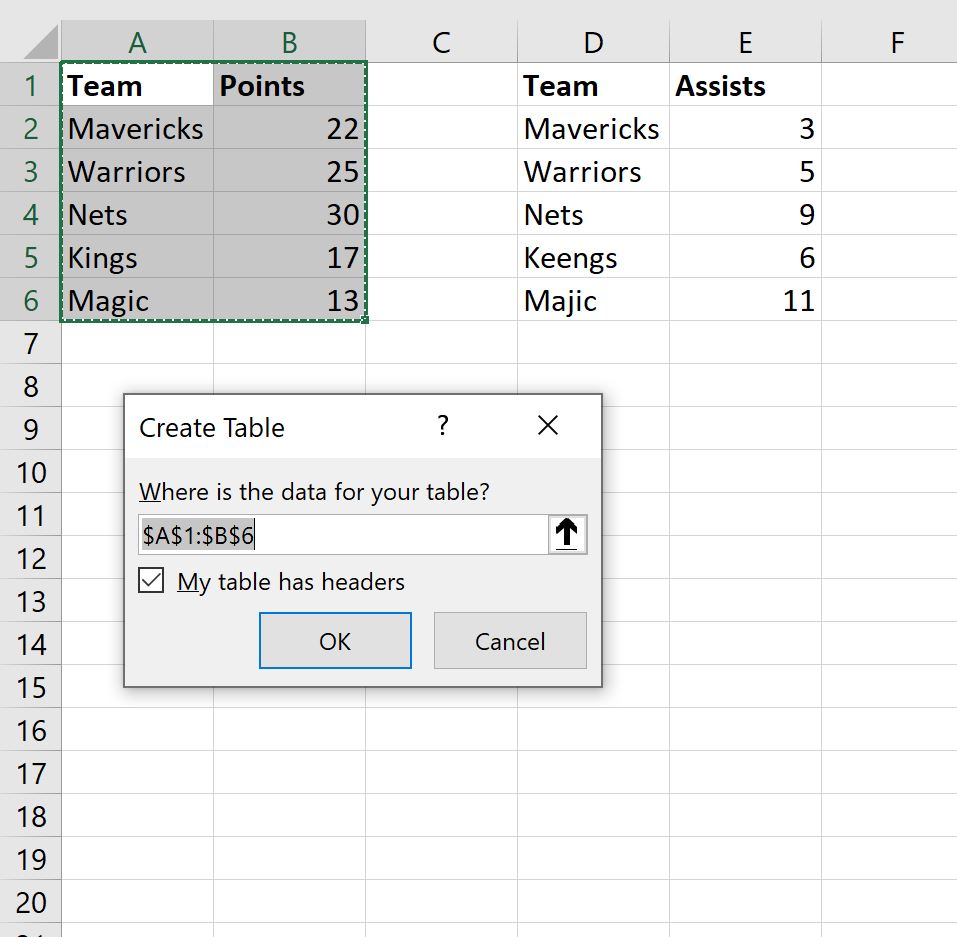Open the Create Table help icon

(442, 426)
